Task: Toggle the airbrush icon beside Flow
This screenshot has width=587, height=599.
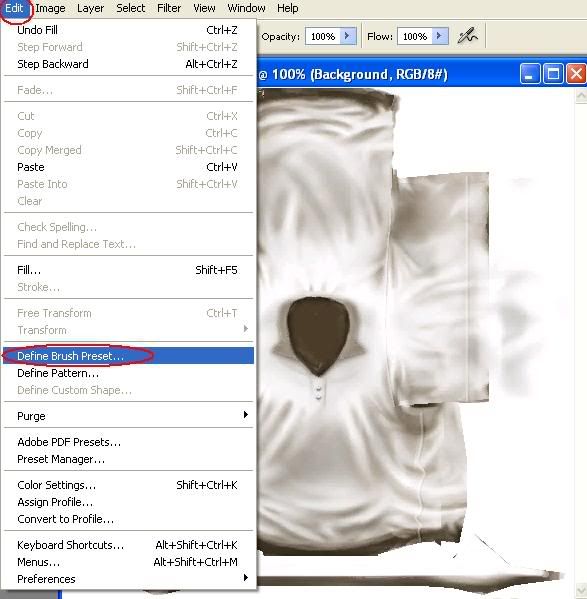Action: click(467, 36)
